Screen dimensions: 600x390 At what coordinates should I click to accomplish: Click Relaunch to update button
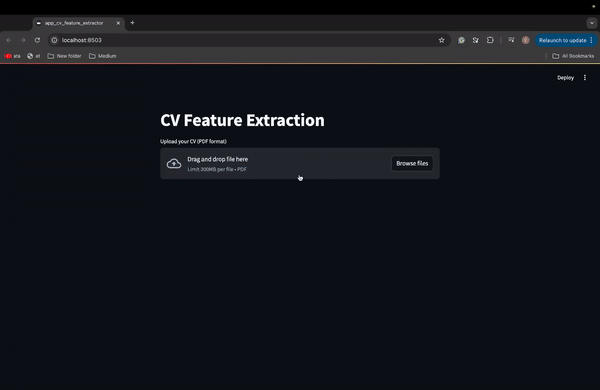click(565, 40)
